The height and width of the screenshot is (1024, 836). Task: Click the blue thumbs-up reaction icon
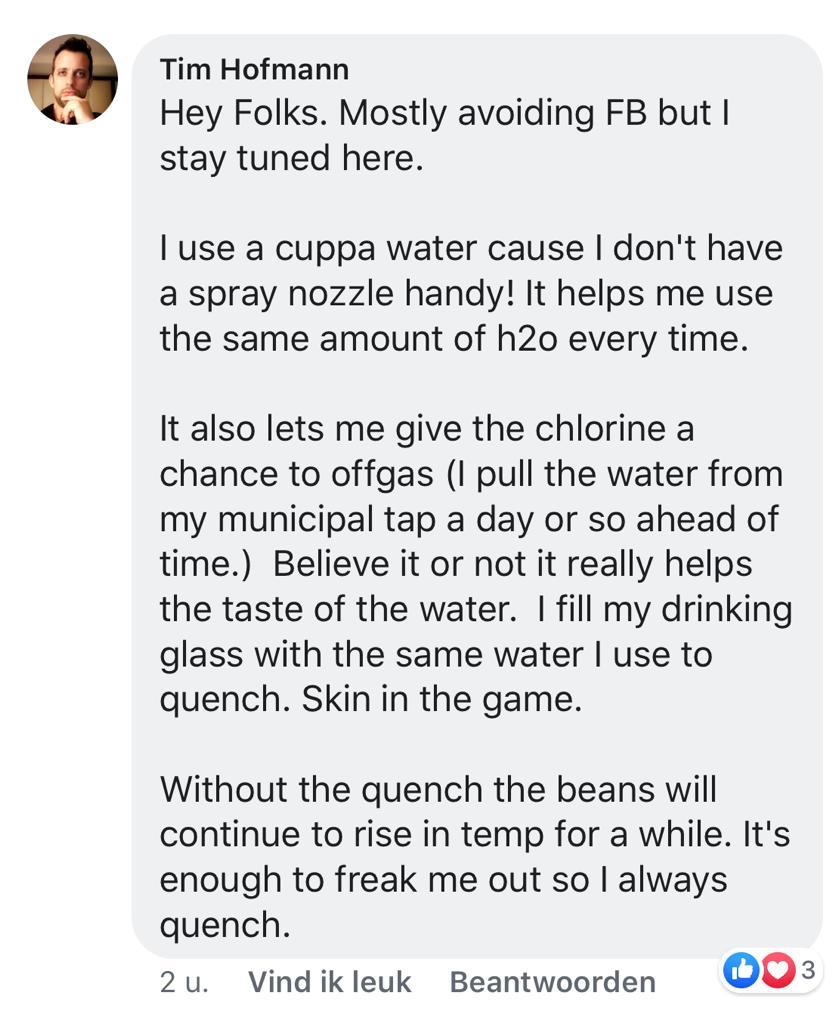coord(741,969)
